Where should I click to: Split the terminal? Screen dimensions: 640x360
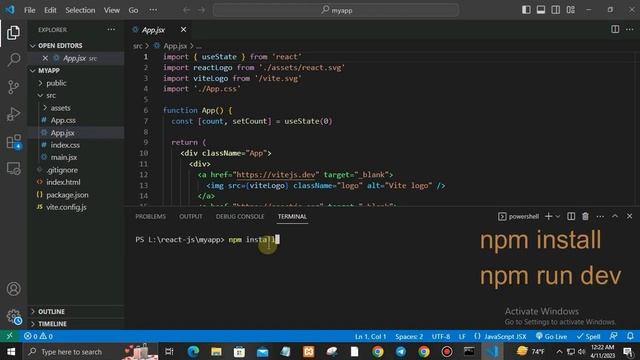[571, 216]
